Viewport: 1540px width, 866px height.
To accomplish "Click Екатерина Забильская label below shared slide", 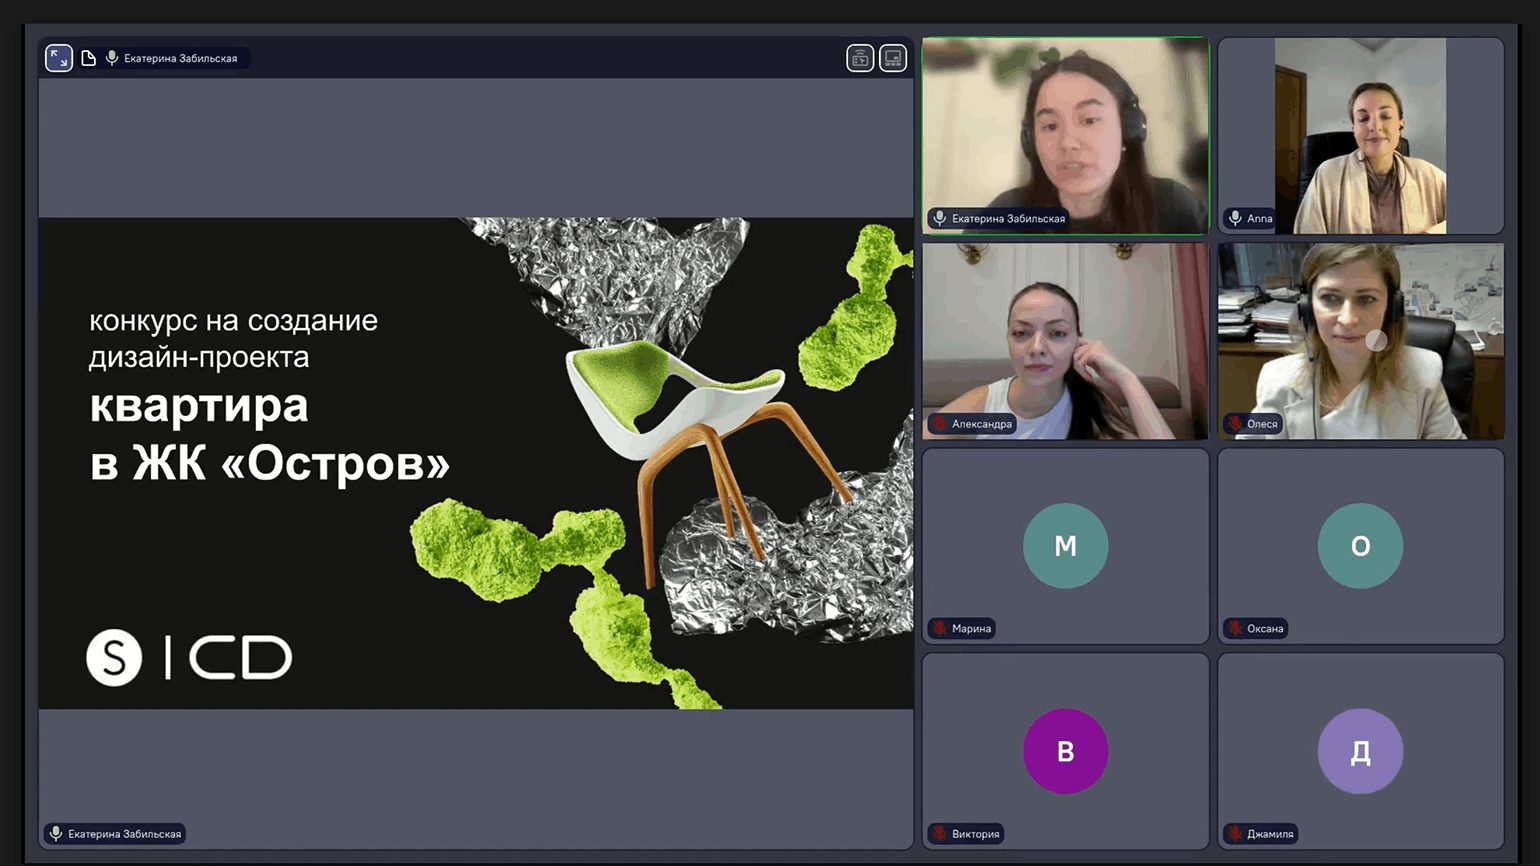I will click(x=124, y=834).
